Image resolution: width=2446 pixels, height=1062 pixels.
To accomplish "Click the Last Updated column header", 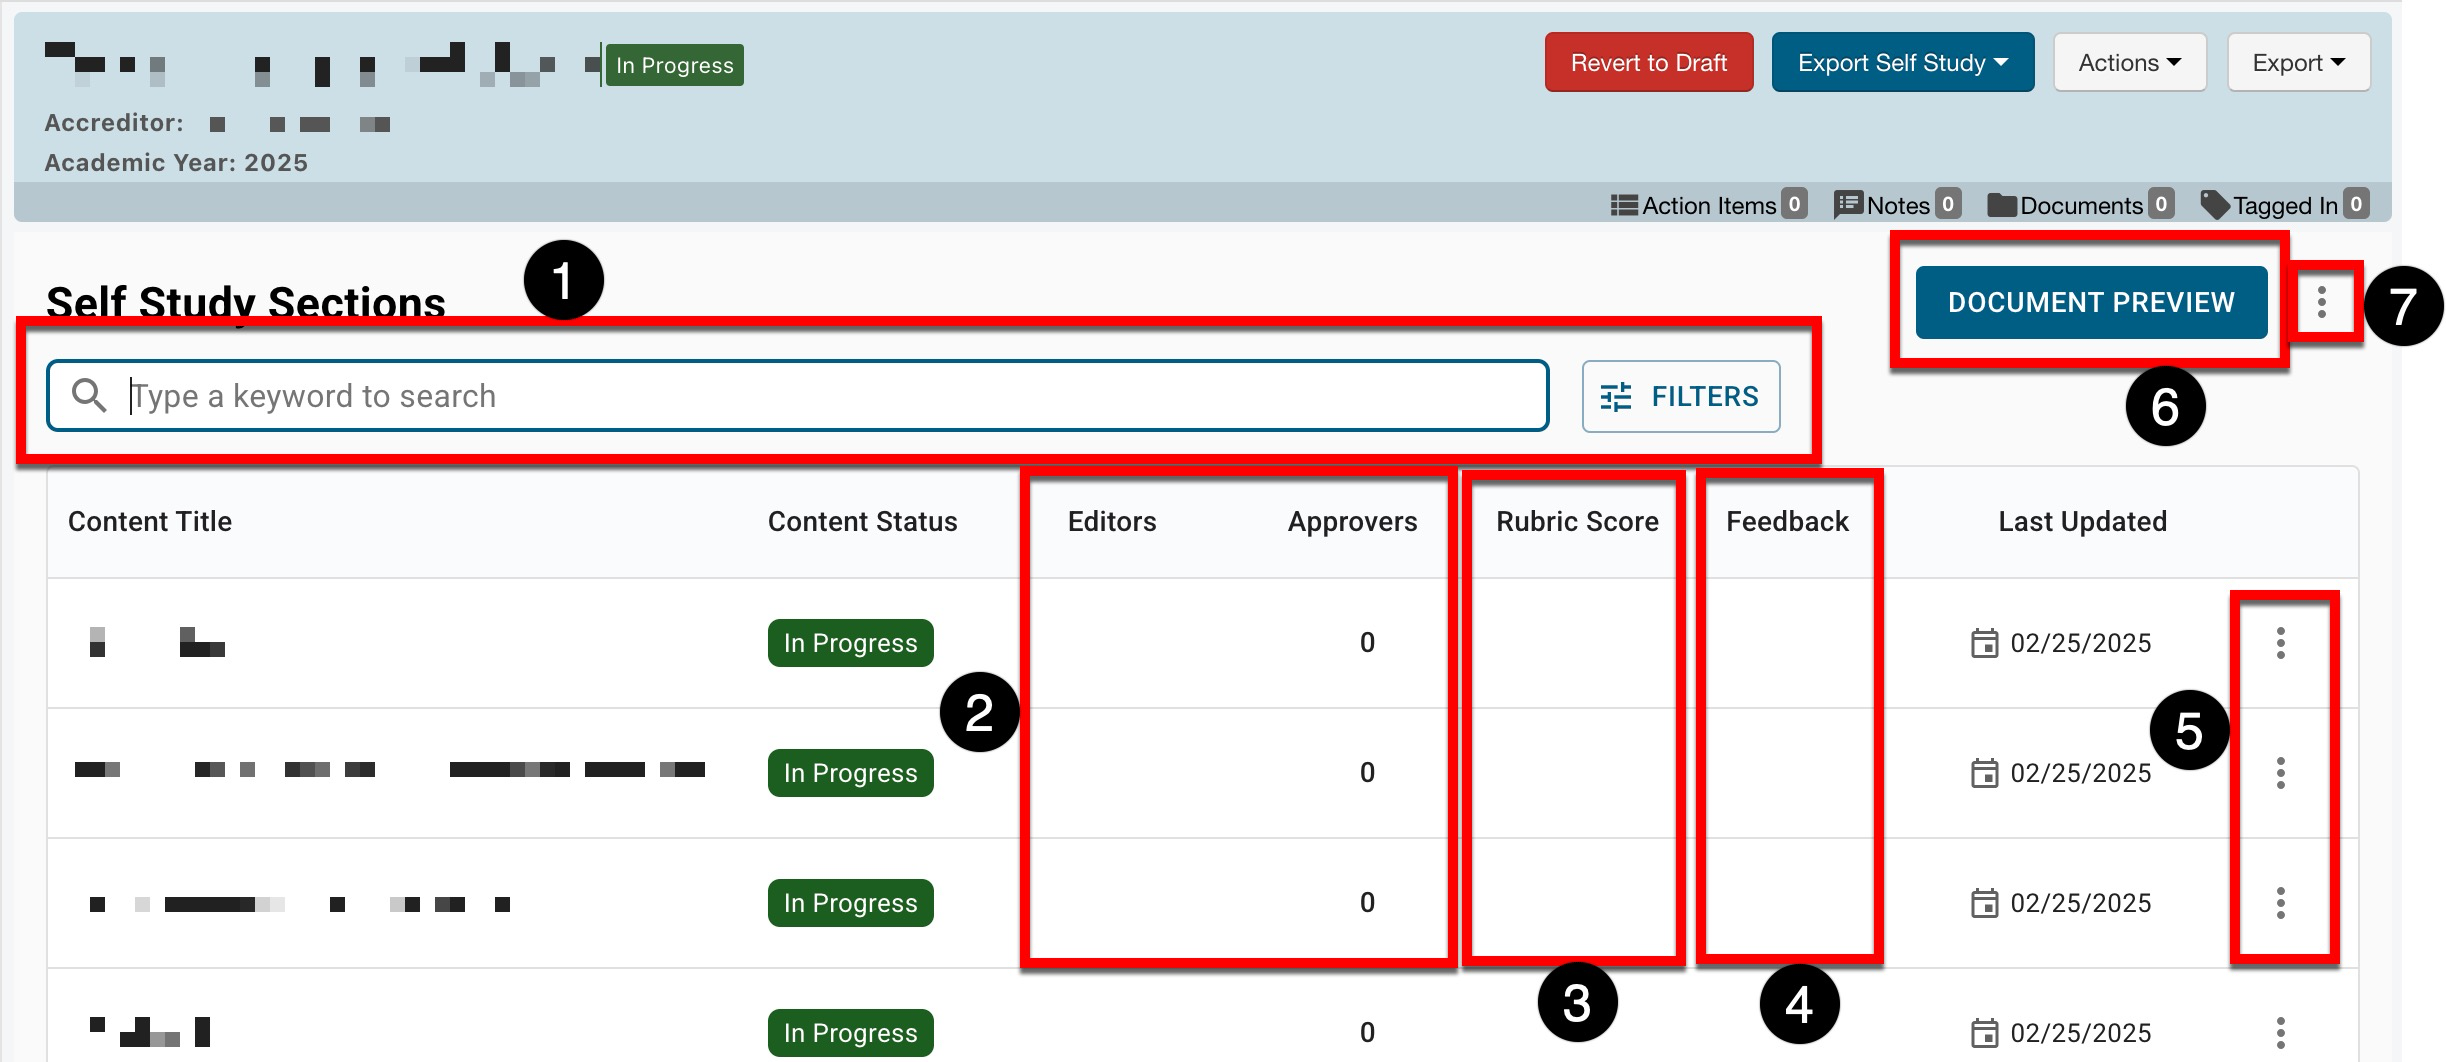I will coord(2082,522).
